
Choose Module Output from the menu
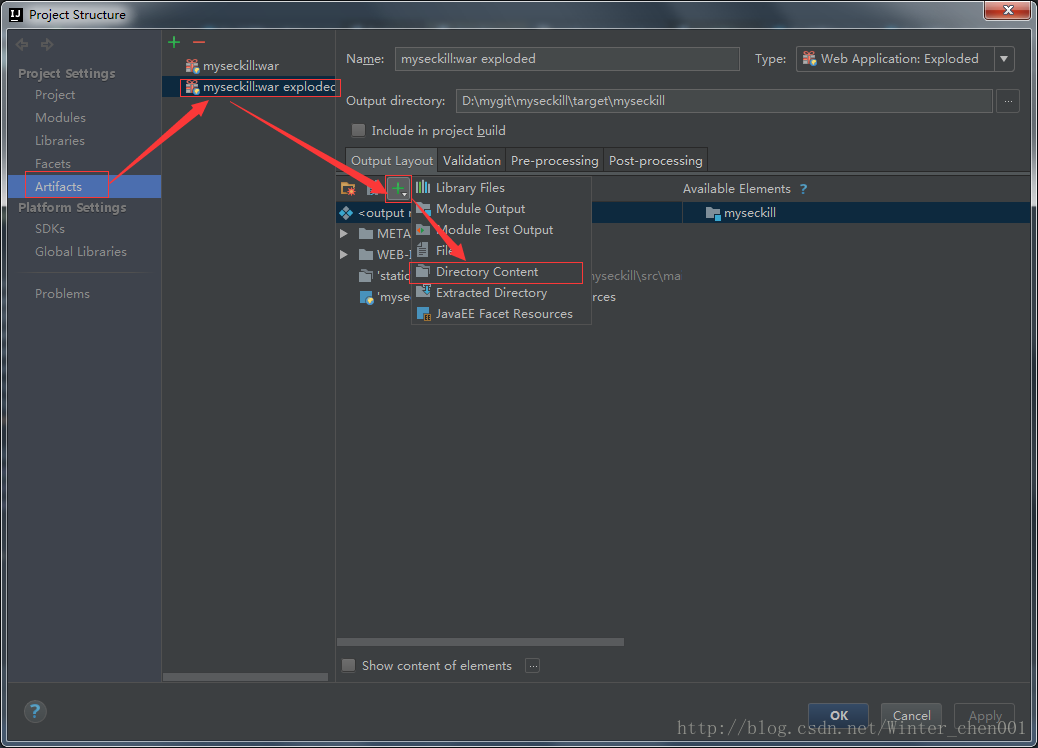click(501, 209)
